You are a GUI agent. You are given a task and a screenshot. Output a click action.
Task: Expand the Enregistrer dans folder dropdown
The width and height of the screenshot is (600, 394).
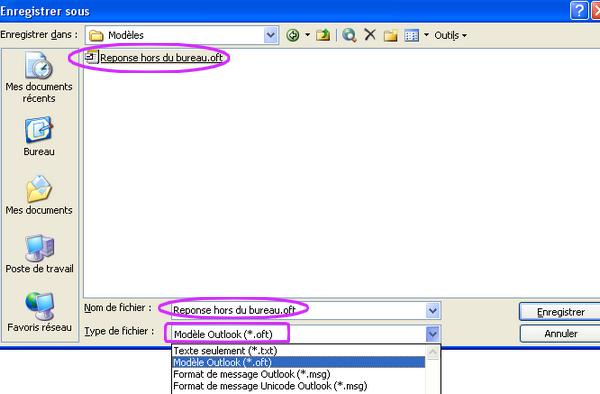270,35
